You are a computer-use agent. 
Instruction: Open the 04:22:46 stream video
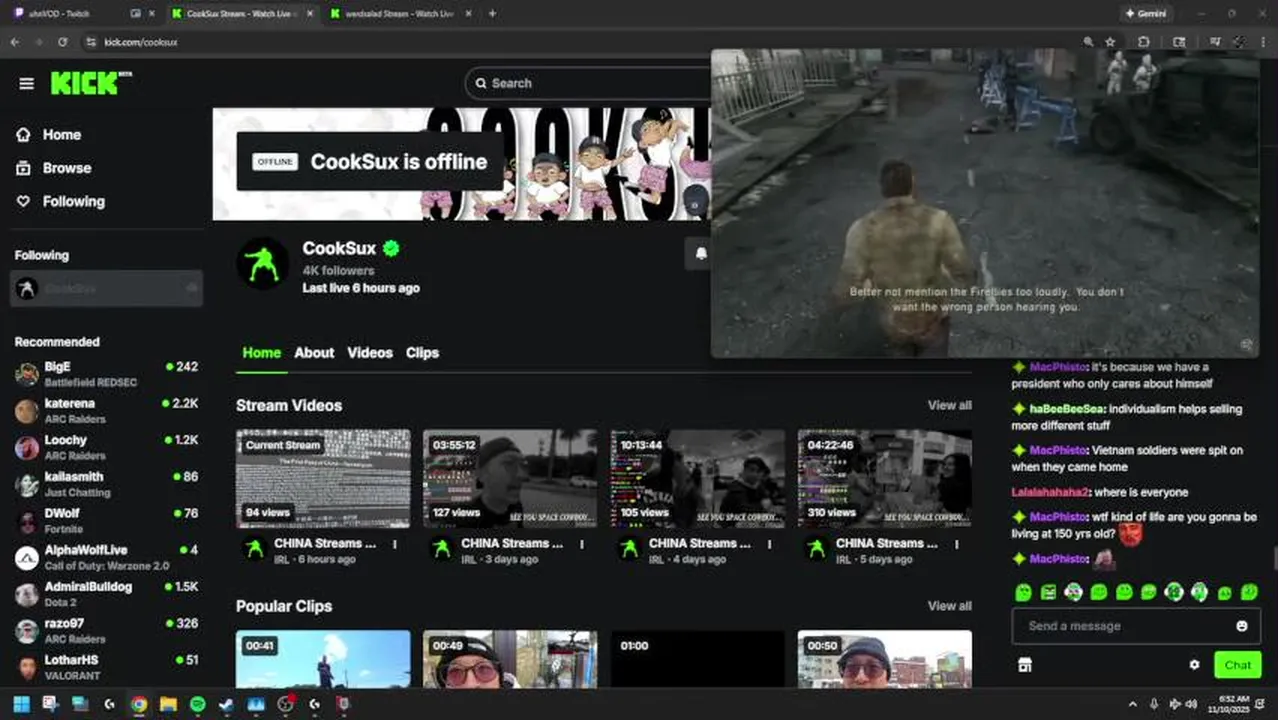click(x=885, y=478)
